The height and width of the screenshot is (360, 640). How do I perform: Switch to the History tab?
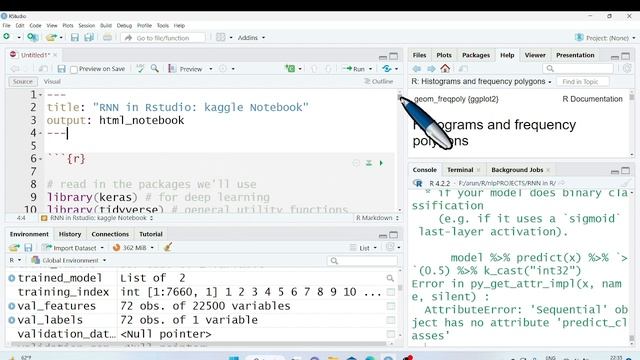tap(70, 234)
